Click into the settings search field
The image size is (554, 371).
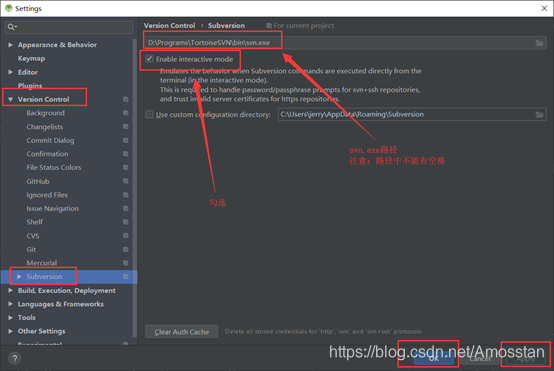69,27
